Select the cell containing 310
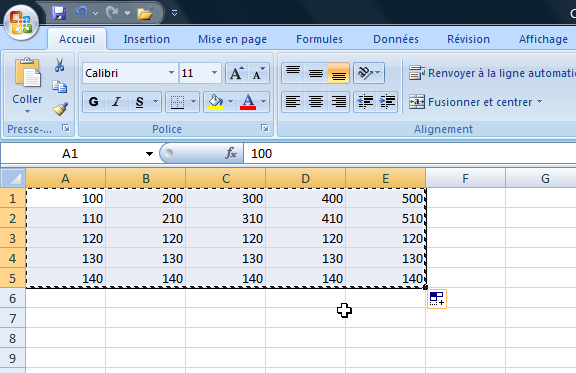 click(x=226, y=218)
